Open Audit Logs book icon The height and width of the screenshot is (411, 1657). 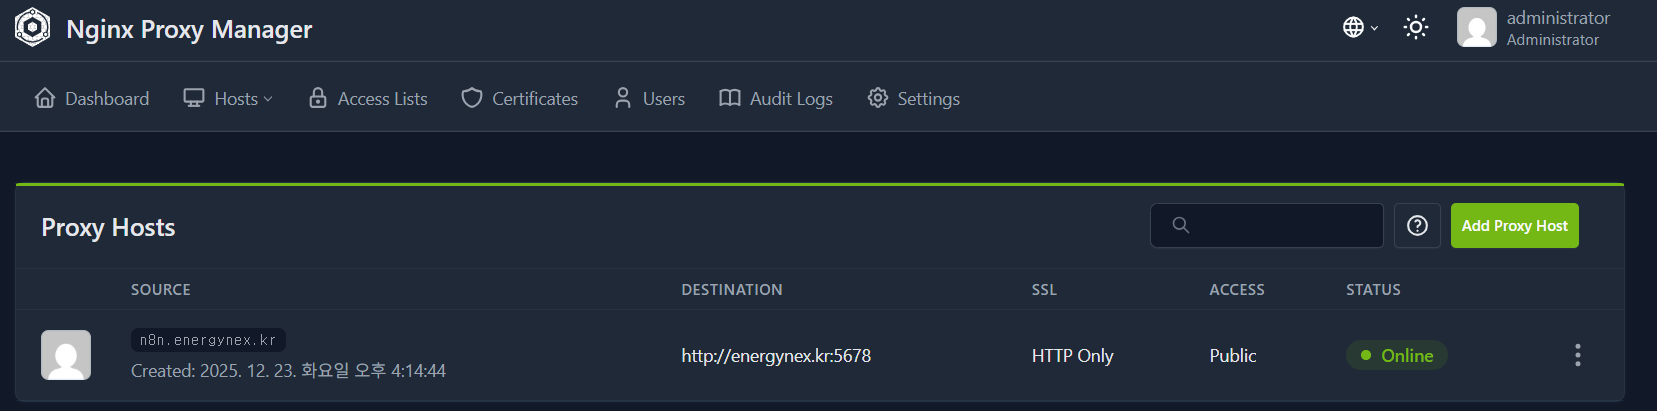730,98
